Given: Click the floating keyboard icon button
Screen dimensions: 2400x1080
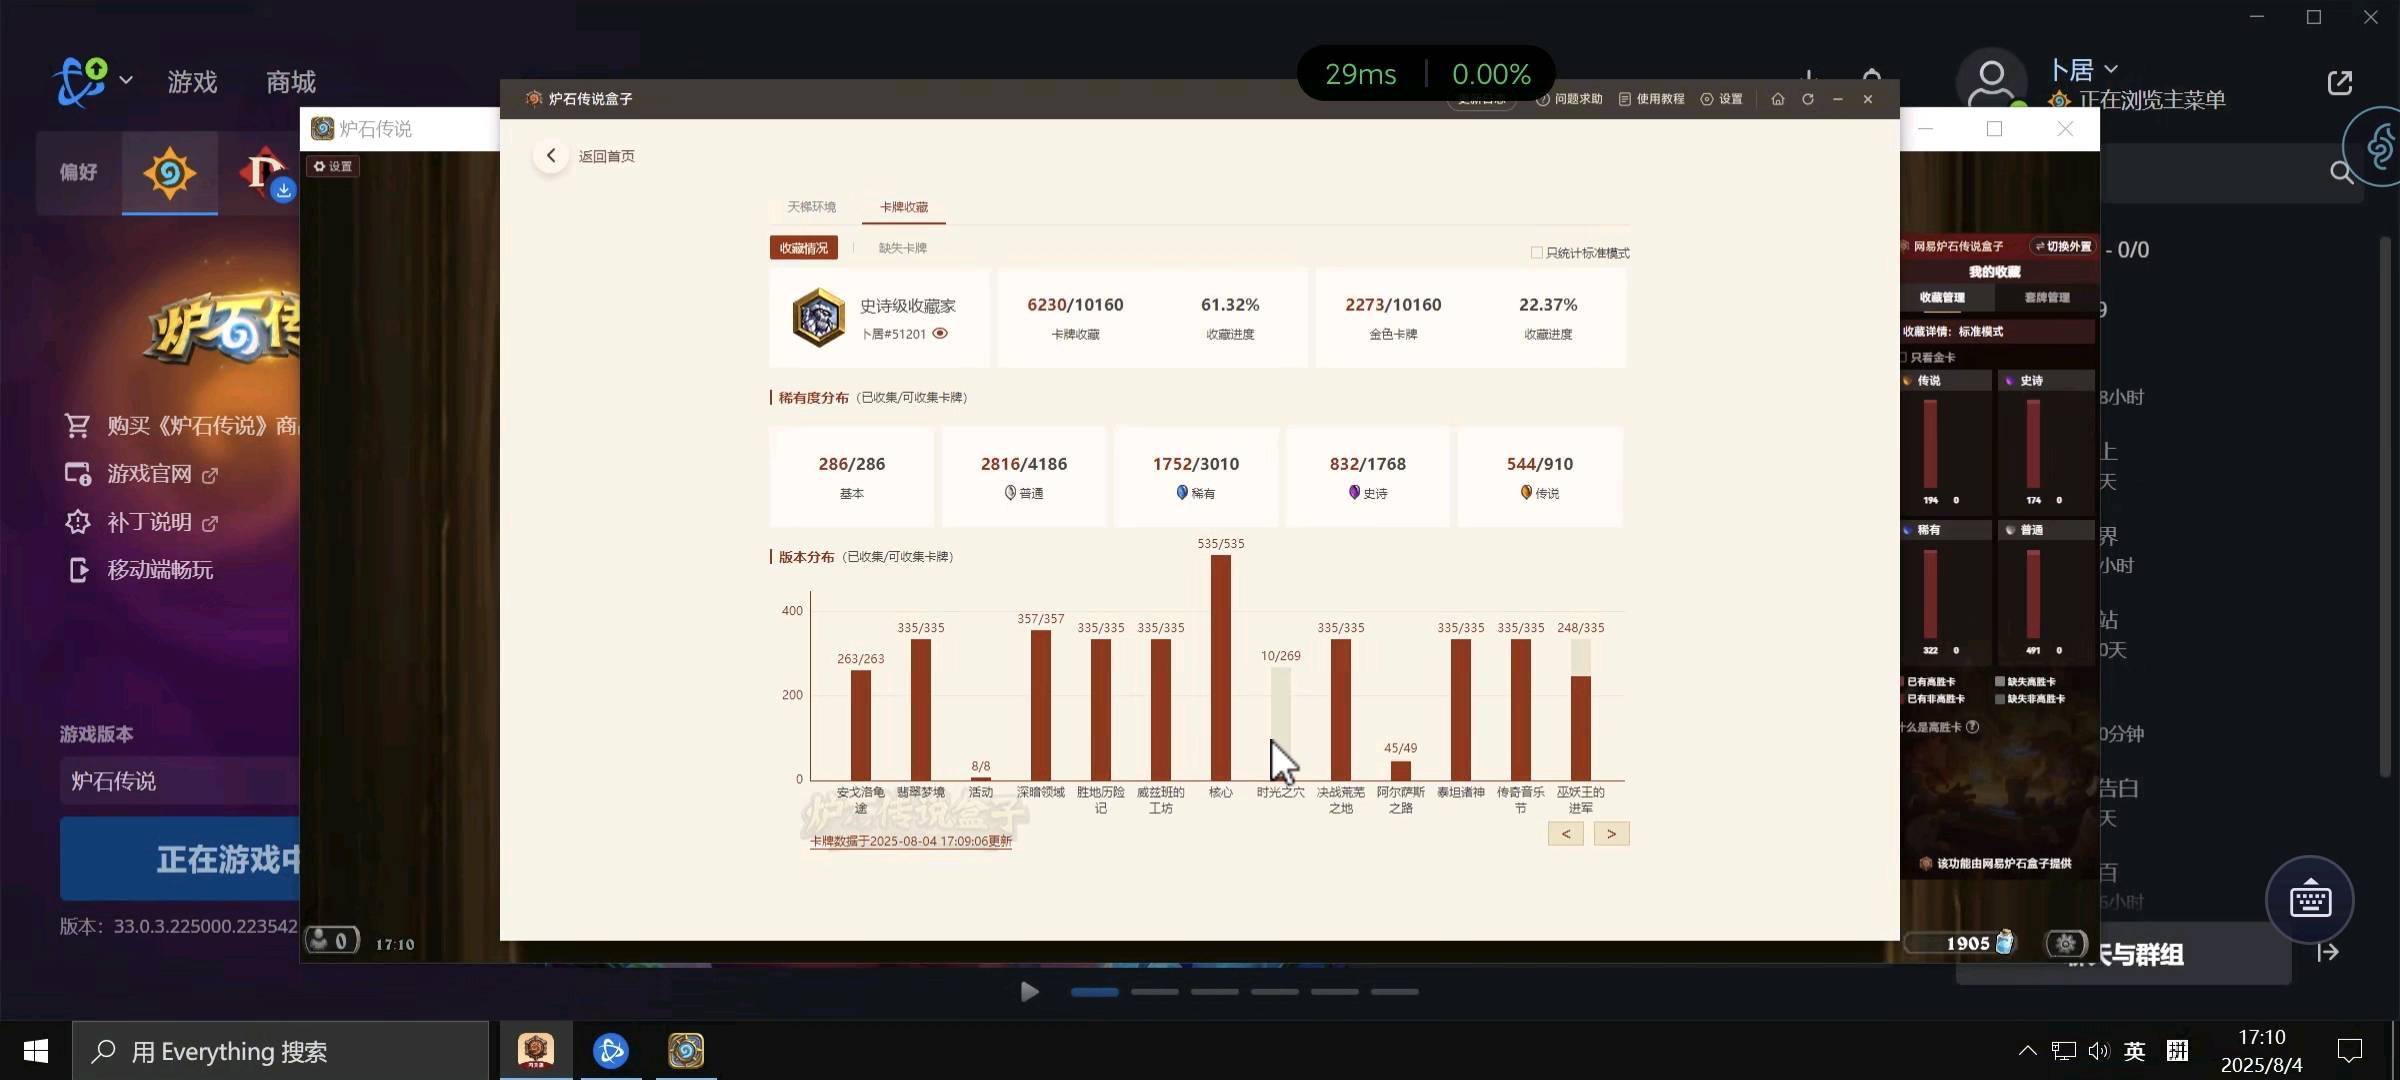Looking at the screenshot, I should [x=2310, y=900].
